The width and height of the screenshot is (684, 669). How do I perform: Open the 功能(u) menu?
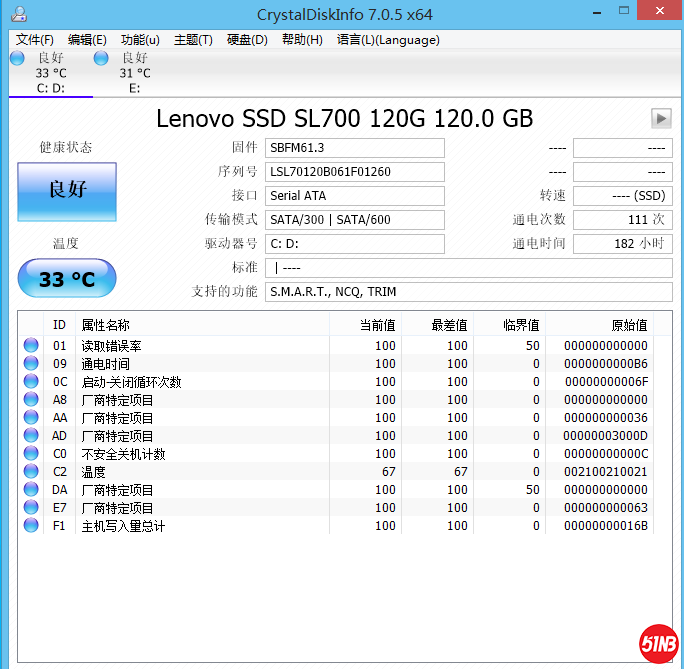140,40
